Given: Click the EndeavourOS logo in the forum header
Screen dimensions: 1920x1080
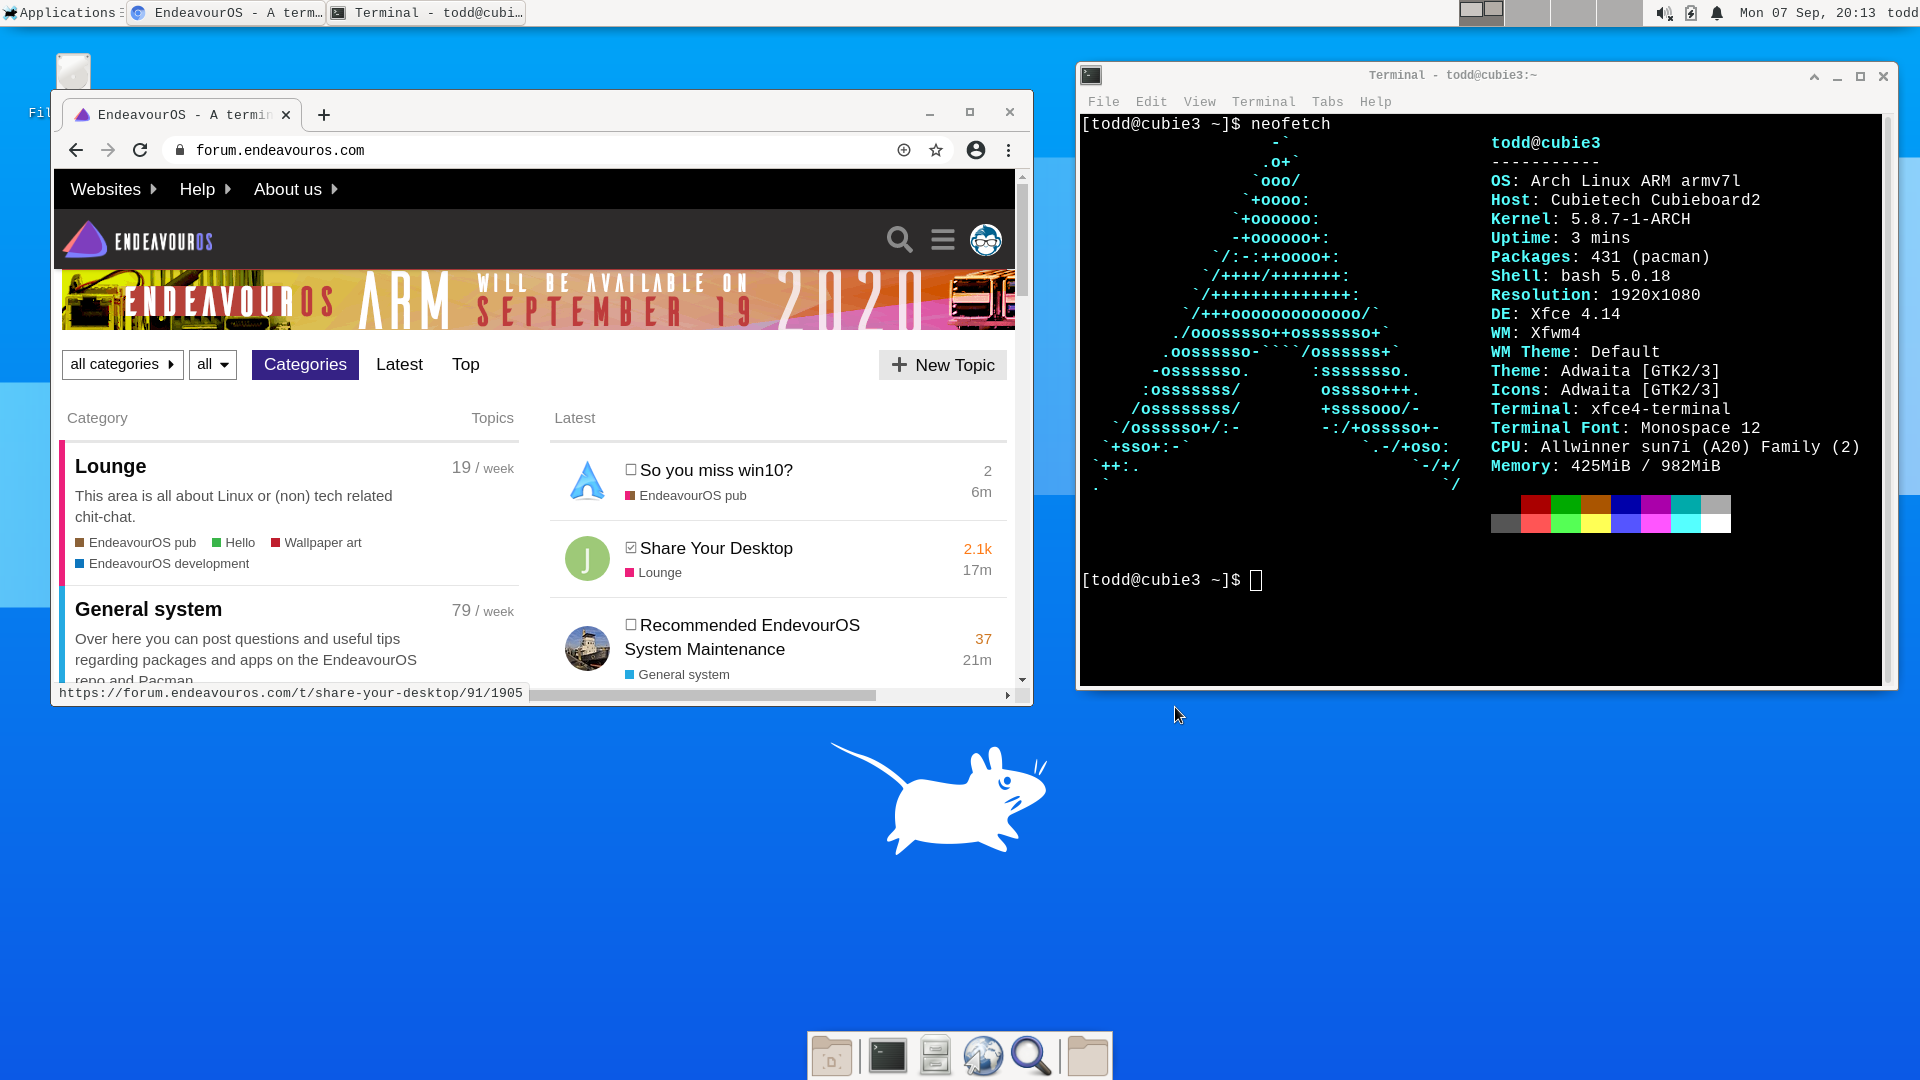Looking at the screenshot, I should pyautogui.click(x=139, y=240).
